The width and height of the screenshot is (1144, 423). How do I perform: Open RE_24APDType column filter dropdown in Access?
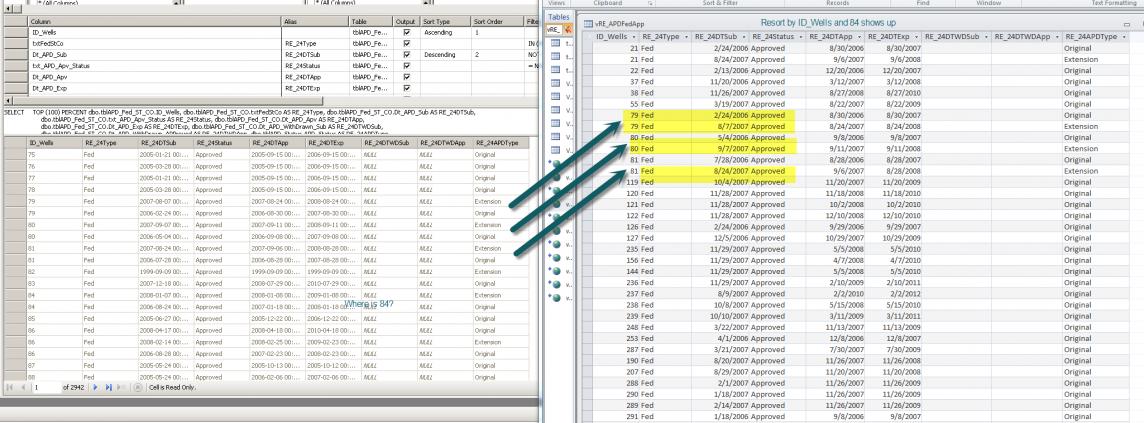(x=1126, y=36)
